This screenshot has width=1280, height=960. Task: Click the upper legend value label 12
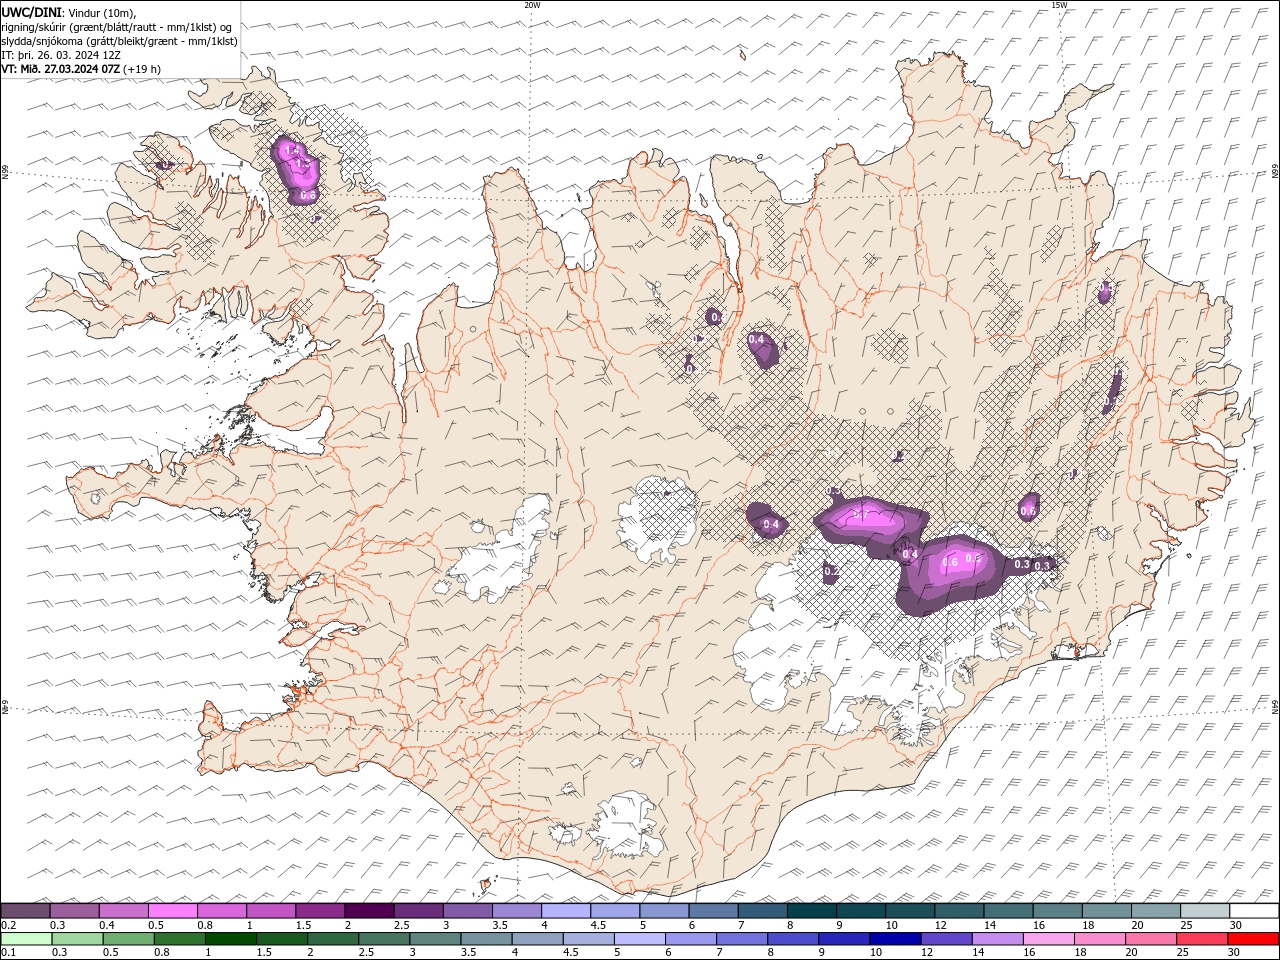[940, 925]
